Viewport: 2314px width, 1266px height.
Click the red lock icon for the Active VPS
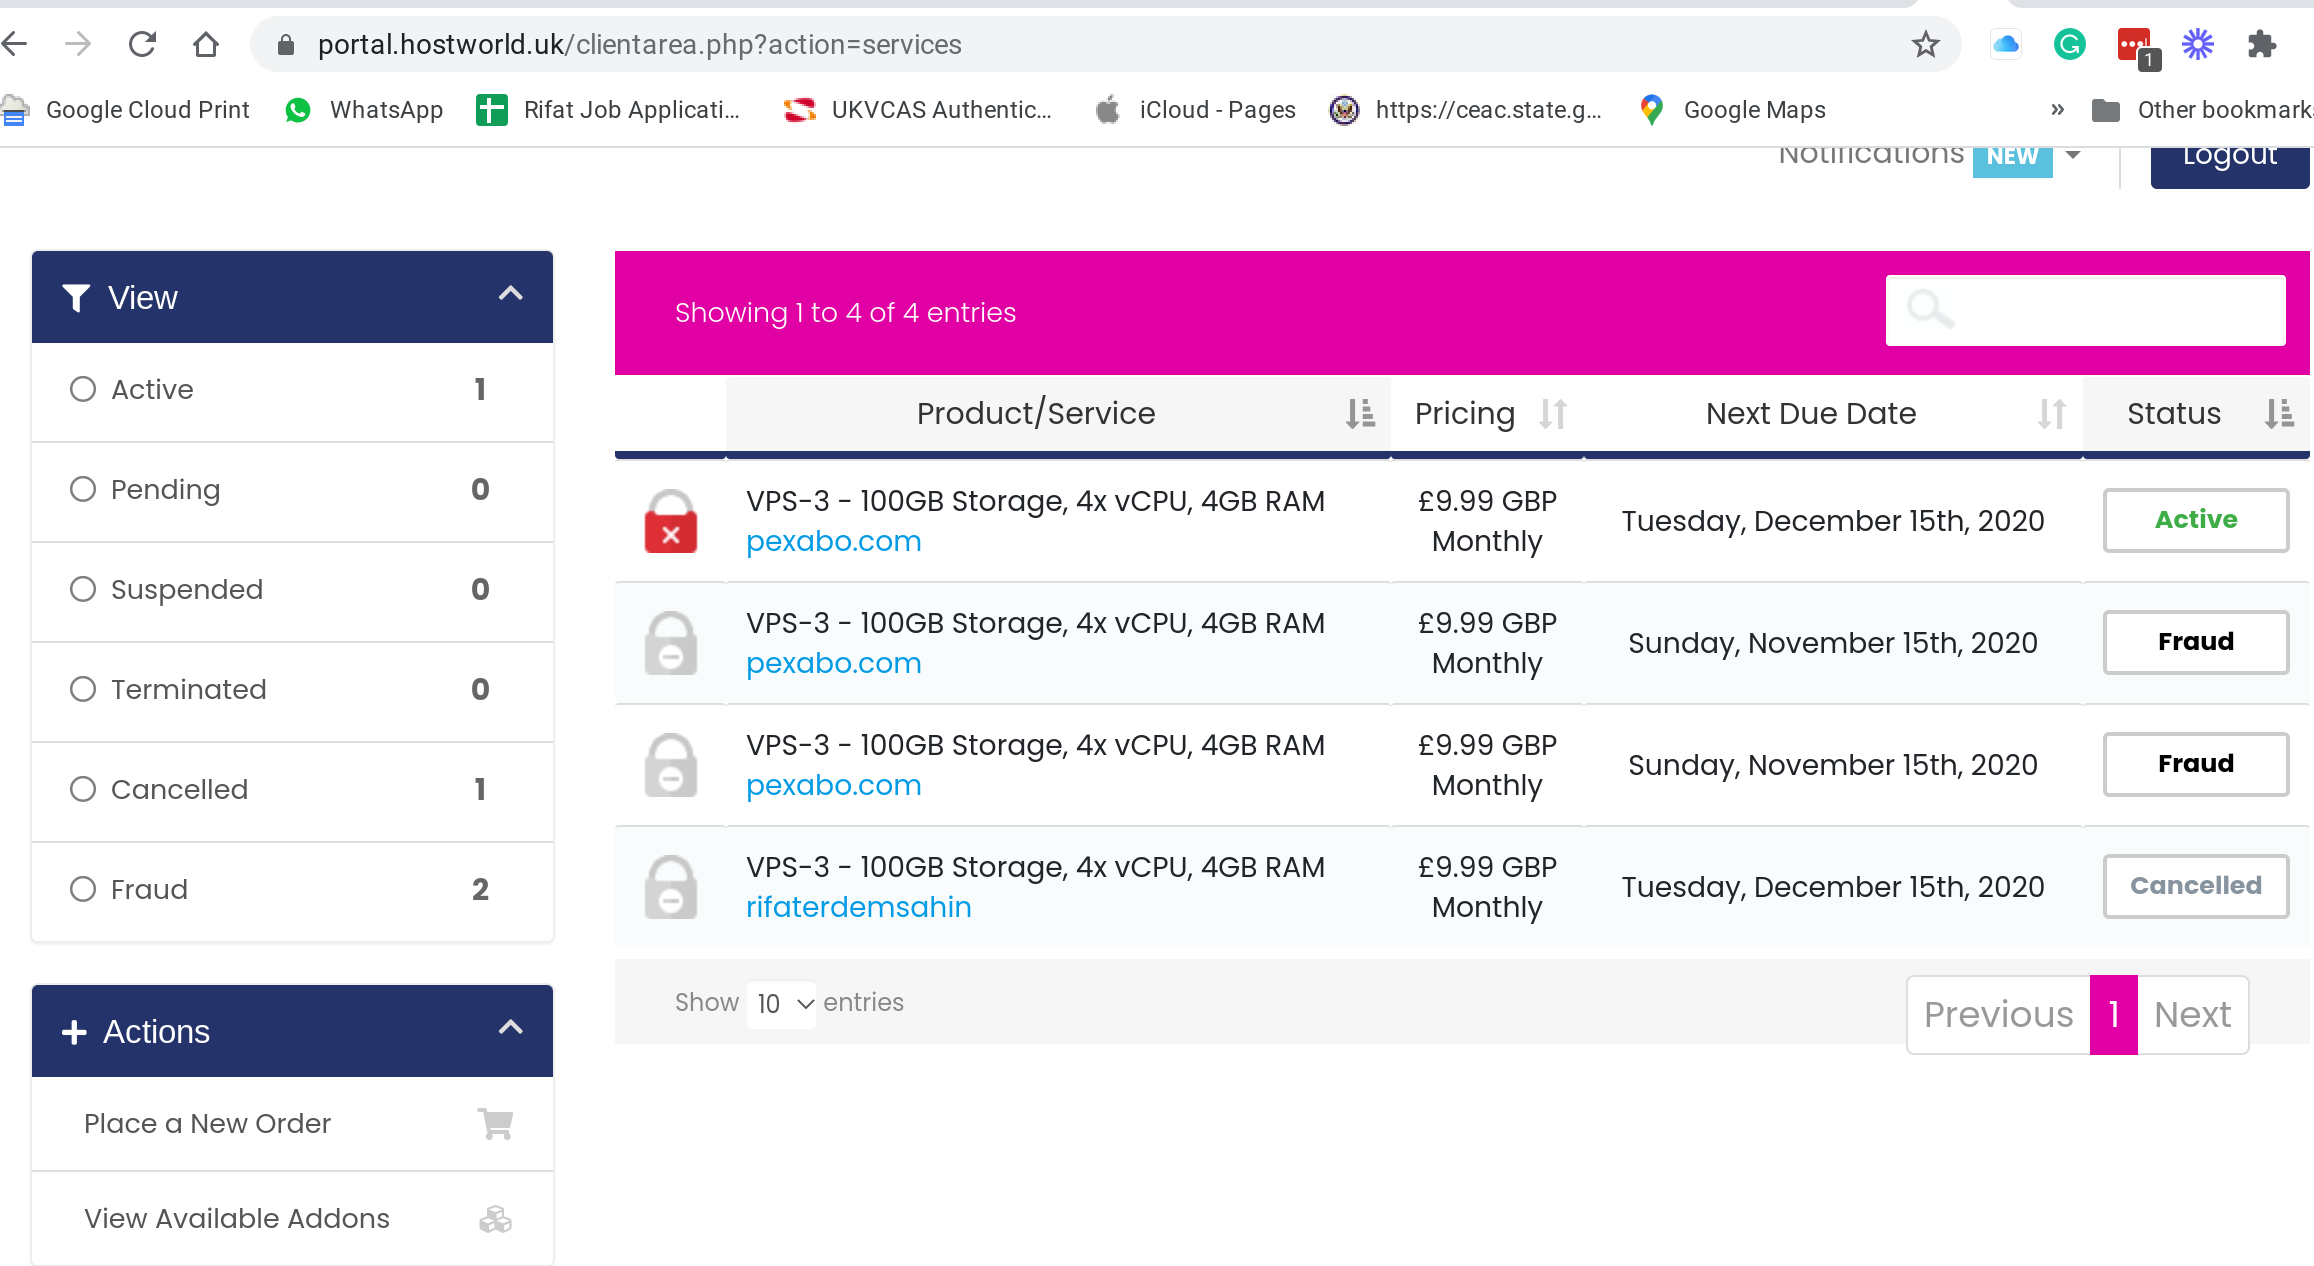[x=671, y=522]
